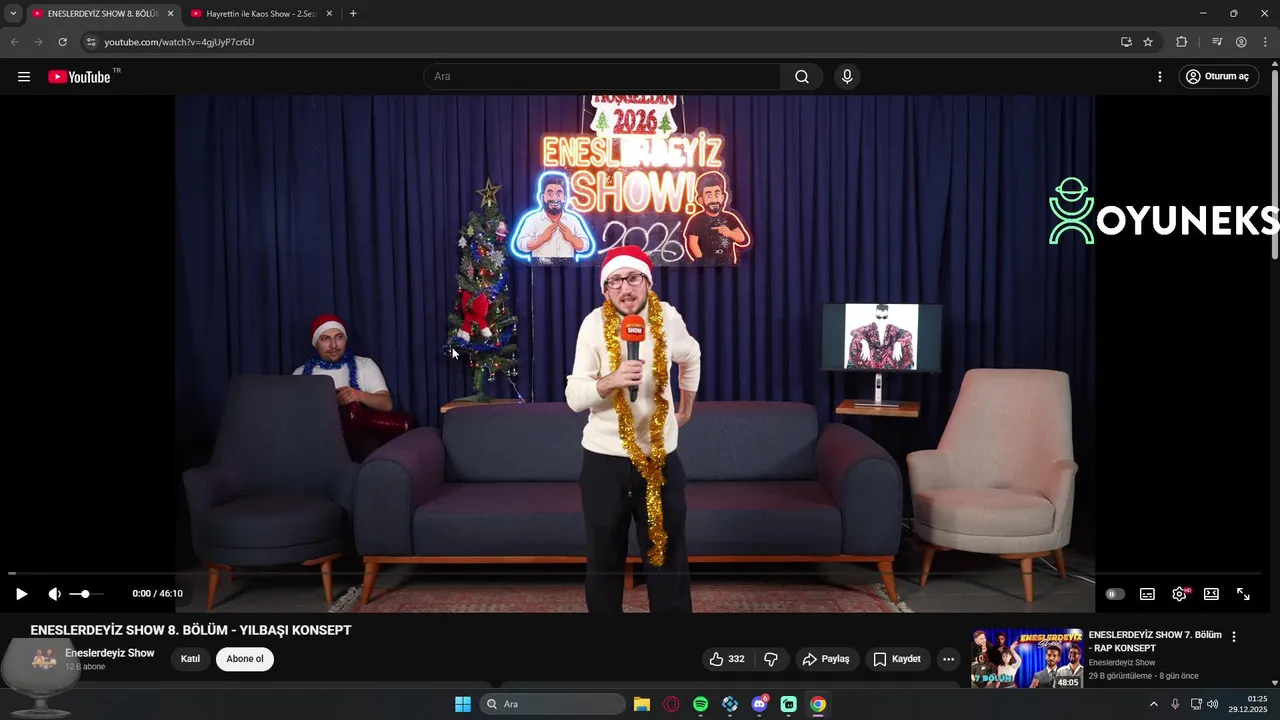Open Opera browser from taskbar
The width and height of the screenshot is (1280, 720).
click(x=671, y=704)
